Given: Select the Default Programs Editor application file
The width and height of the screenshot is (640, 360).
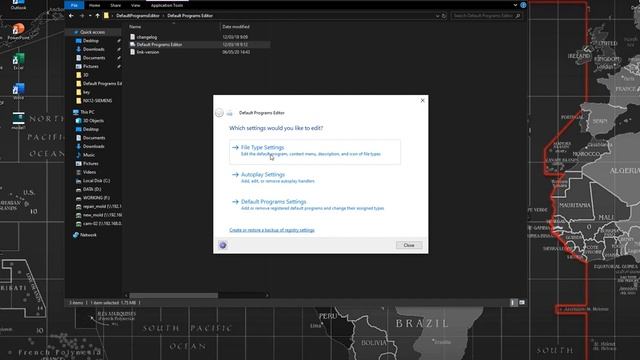Looking at the screenshot, I should coord(159,44).
